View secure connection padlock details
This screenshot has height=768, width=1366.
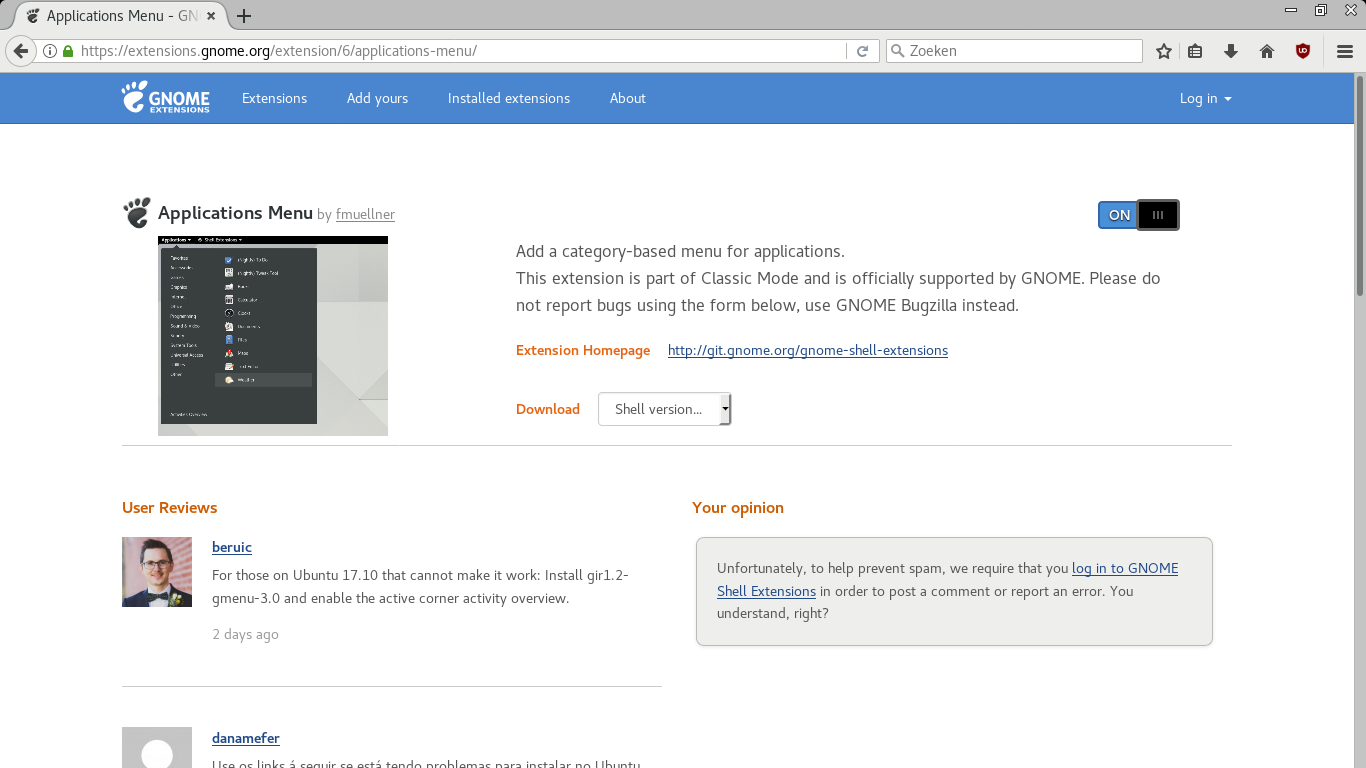68,51
